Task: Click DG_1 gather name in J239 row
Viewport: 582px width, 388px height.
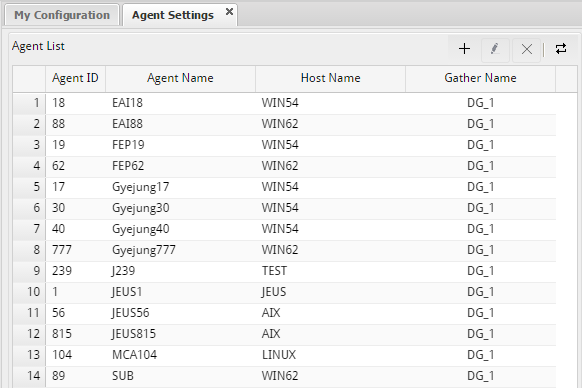Action: [x=480, y=271]
